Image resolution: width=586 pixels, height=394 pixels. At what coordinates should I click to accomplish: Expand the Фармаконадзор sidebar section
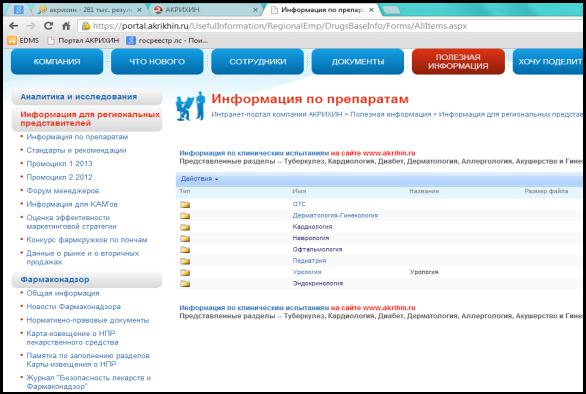87,280
